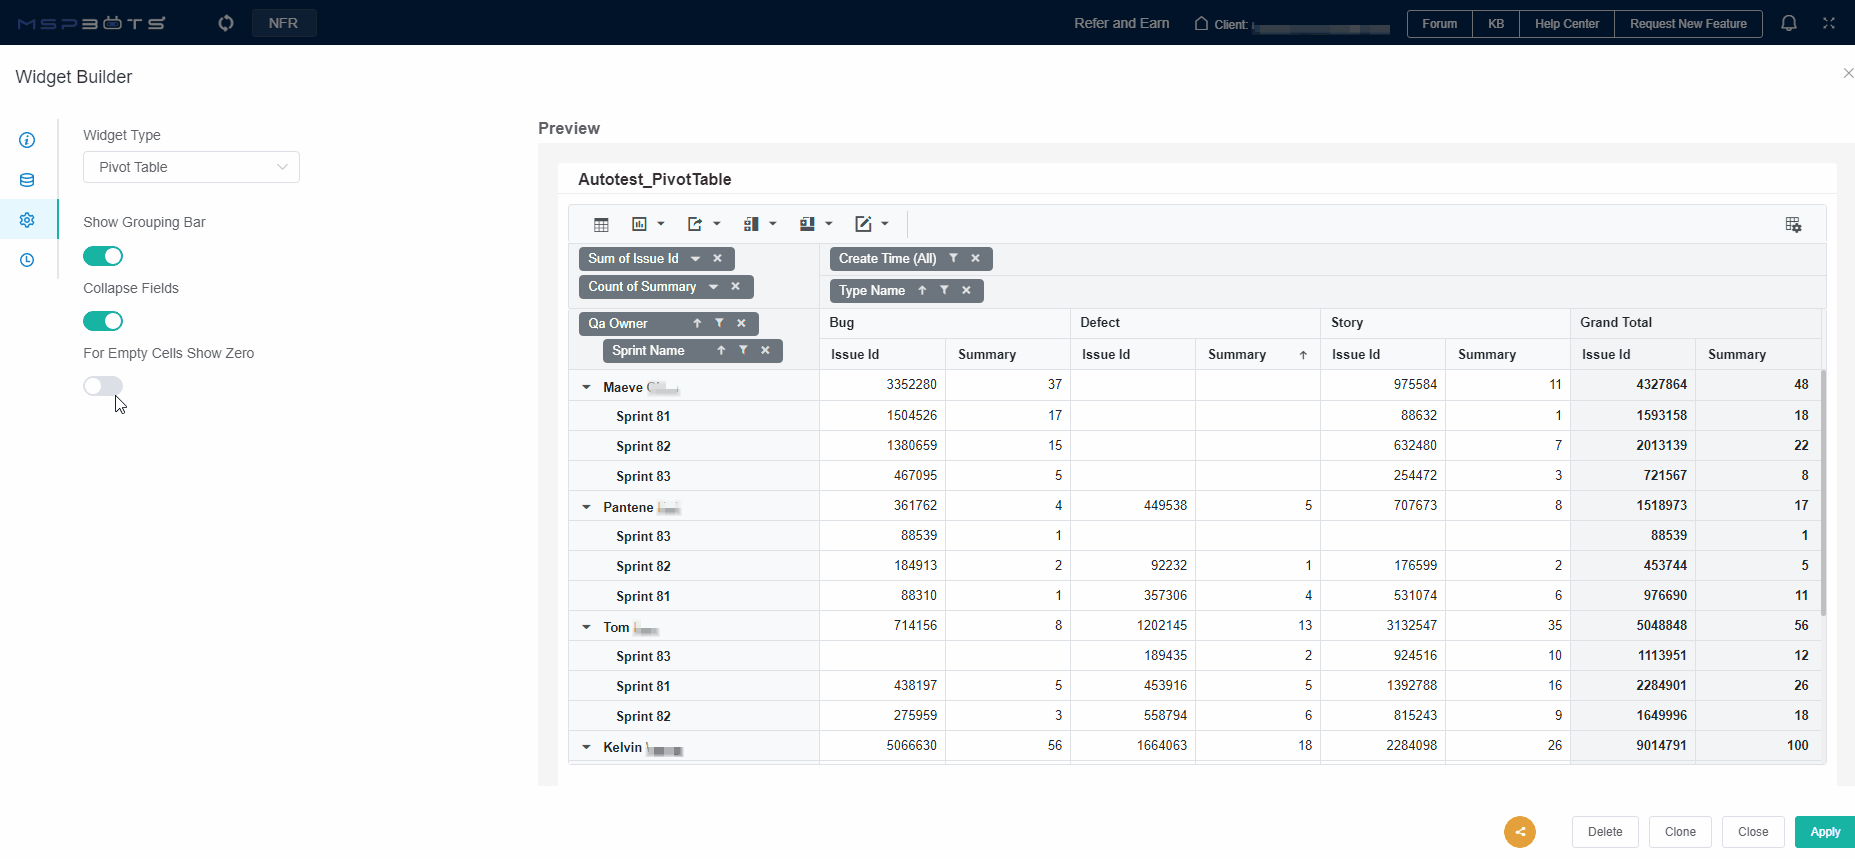Turn off the Collapse Fields switch
Image resolution: width=1855 pixels, height=859 pixels.
(x=103, y=321)
